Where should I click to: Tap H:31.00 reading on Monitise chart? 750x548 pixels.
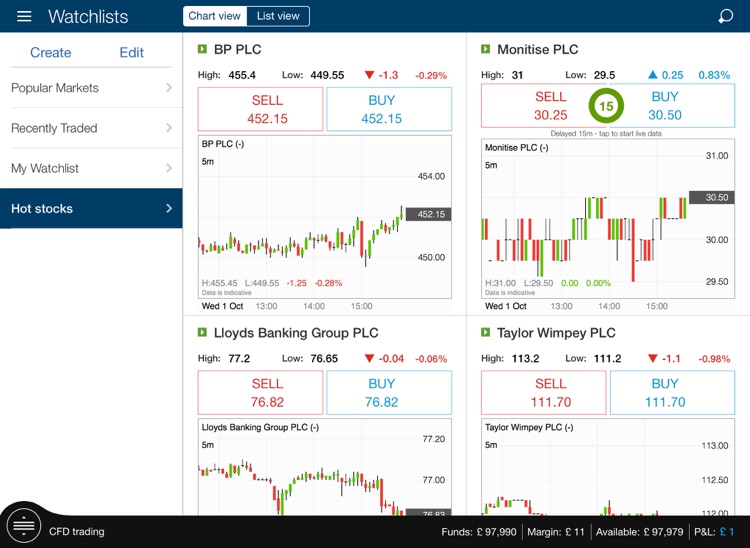point(500,283)
